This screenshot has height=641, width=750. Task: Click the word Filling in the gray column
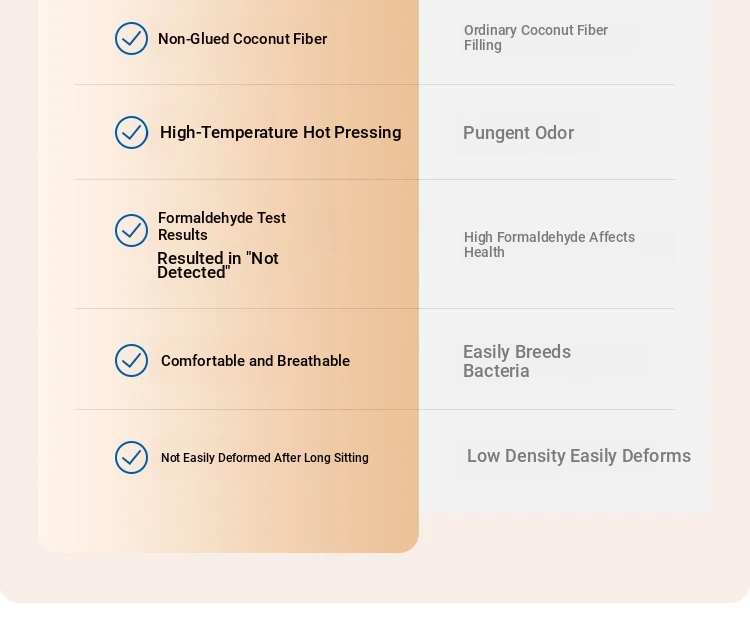click(x=483, y=45)
